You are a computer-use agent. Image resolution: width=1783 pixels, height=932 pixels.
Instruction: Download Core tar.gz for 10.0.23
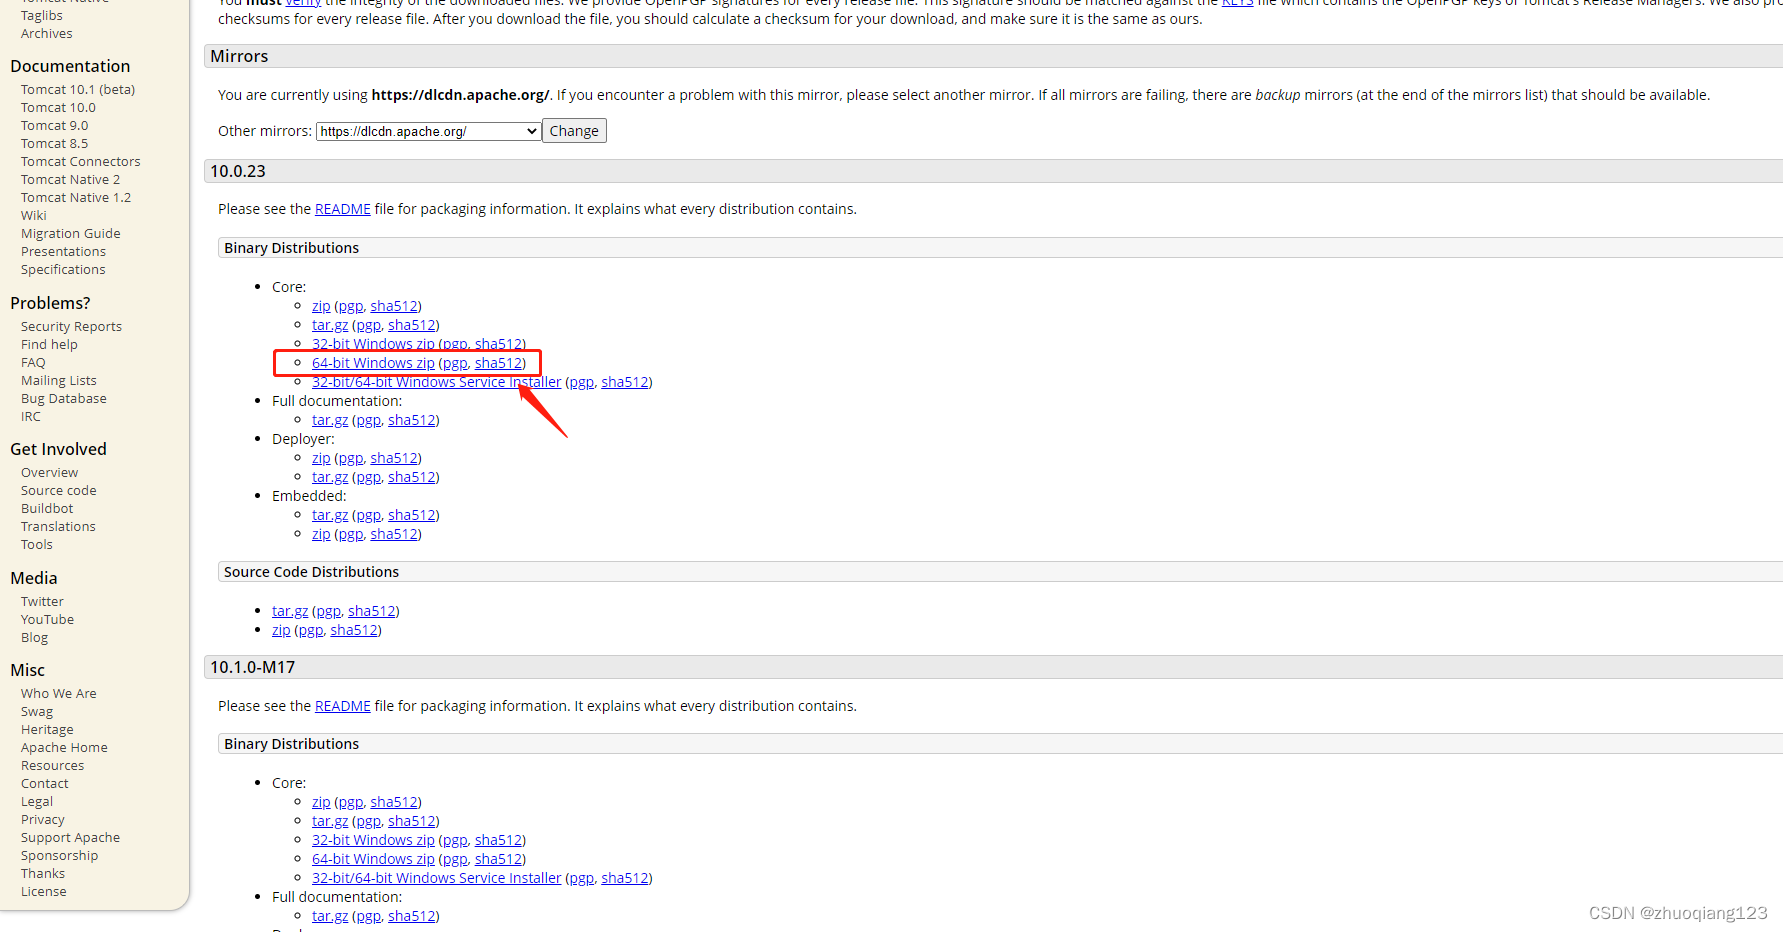(330, 325)
